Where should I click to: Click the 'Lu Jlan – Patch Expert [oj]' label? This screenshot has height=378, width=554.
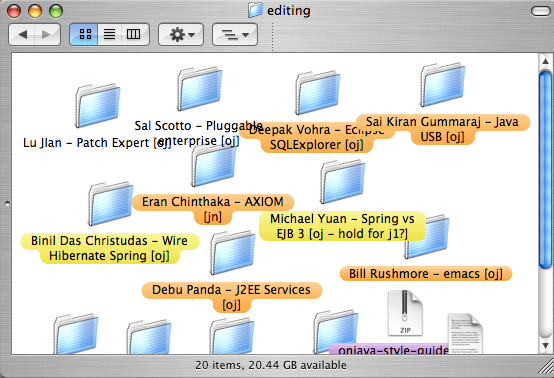pyautogui.click(x=97, y=143)
